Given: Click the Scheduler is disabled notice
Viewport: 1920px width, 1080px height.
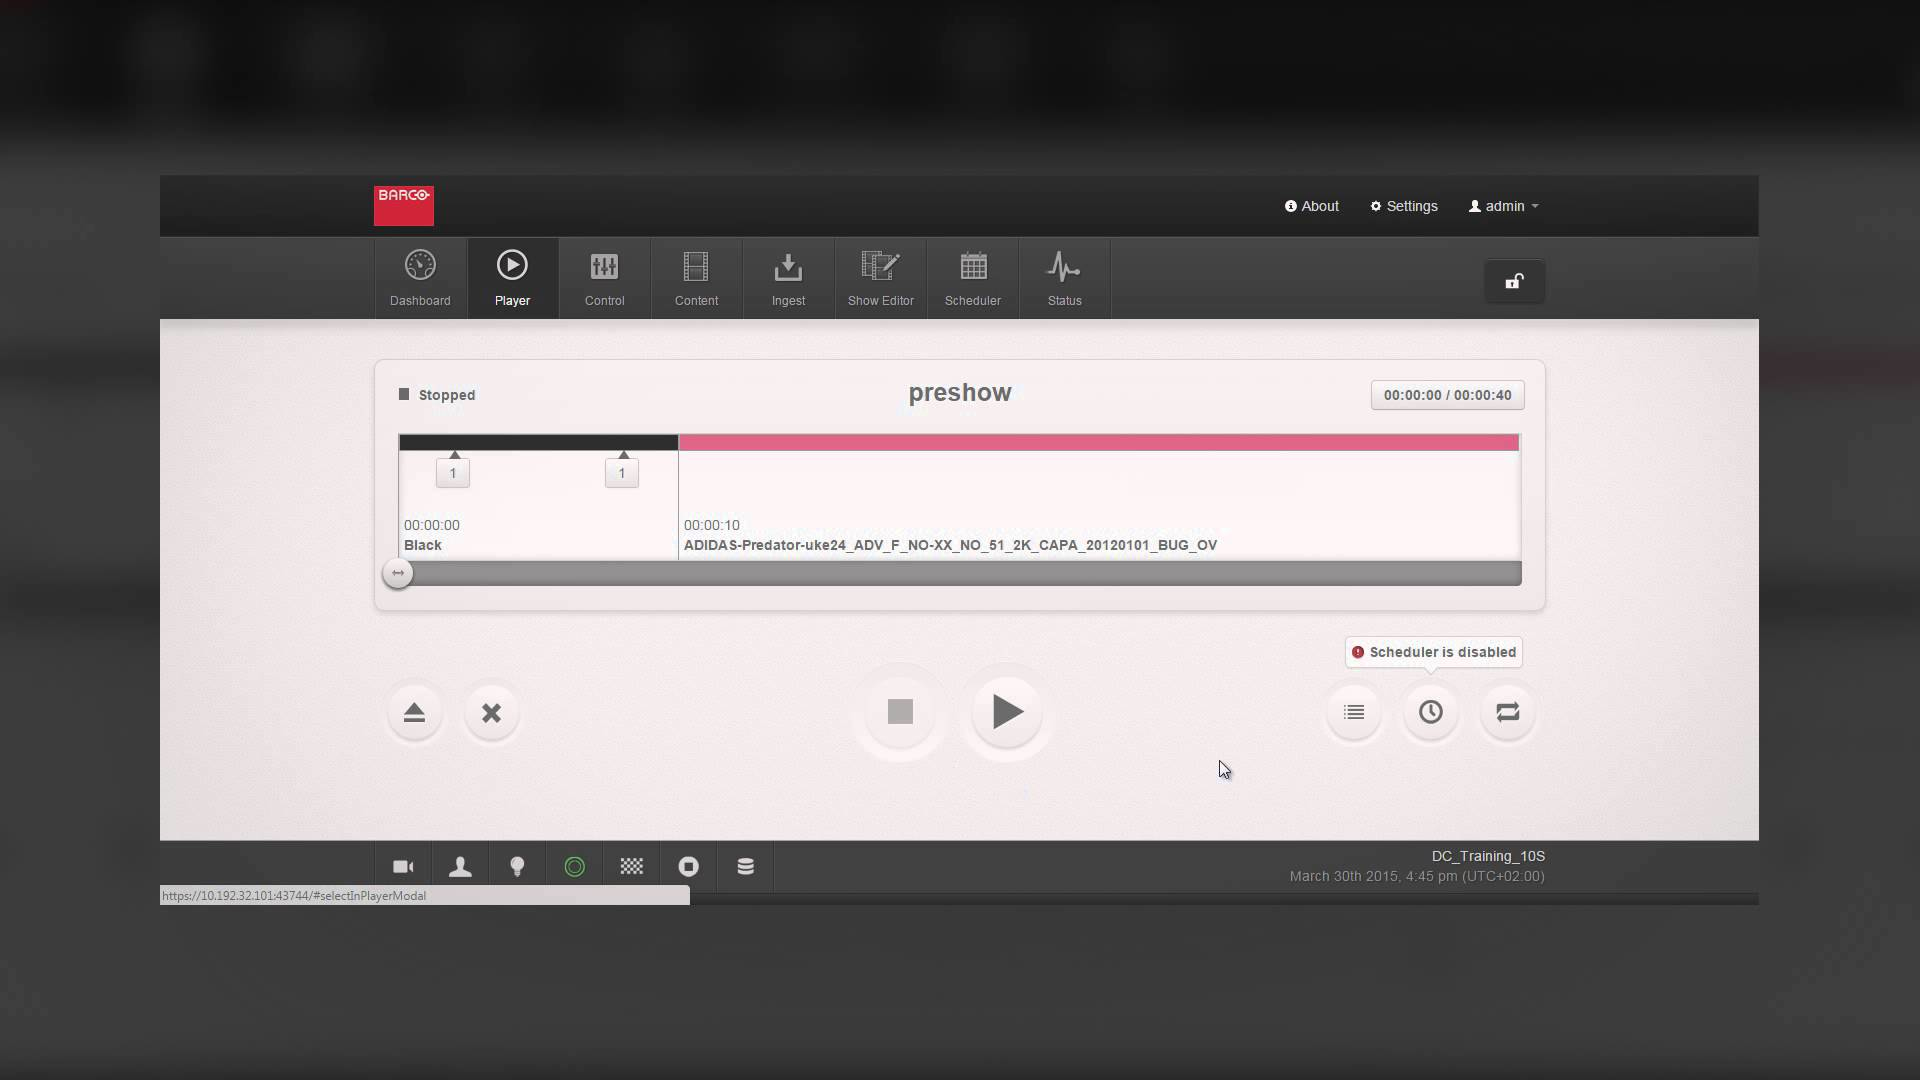Looking at the screenshot, I should [x=1434, y=652].
